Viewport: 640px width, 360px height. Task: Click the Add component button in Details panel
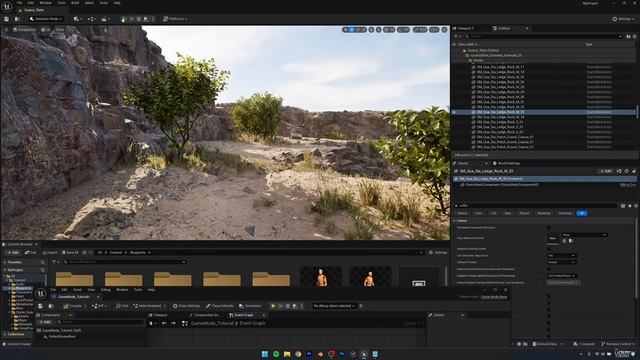(x=605, y=171)
